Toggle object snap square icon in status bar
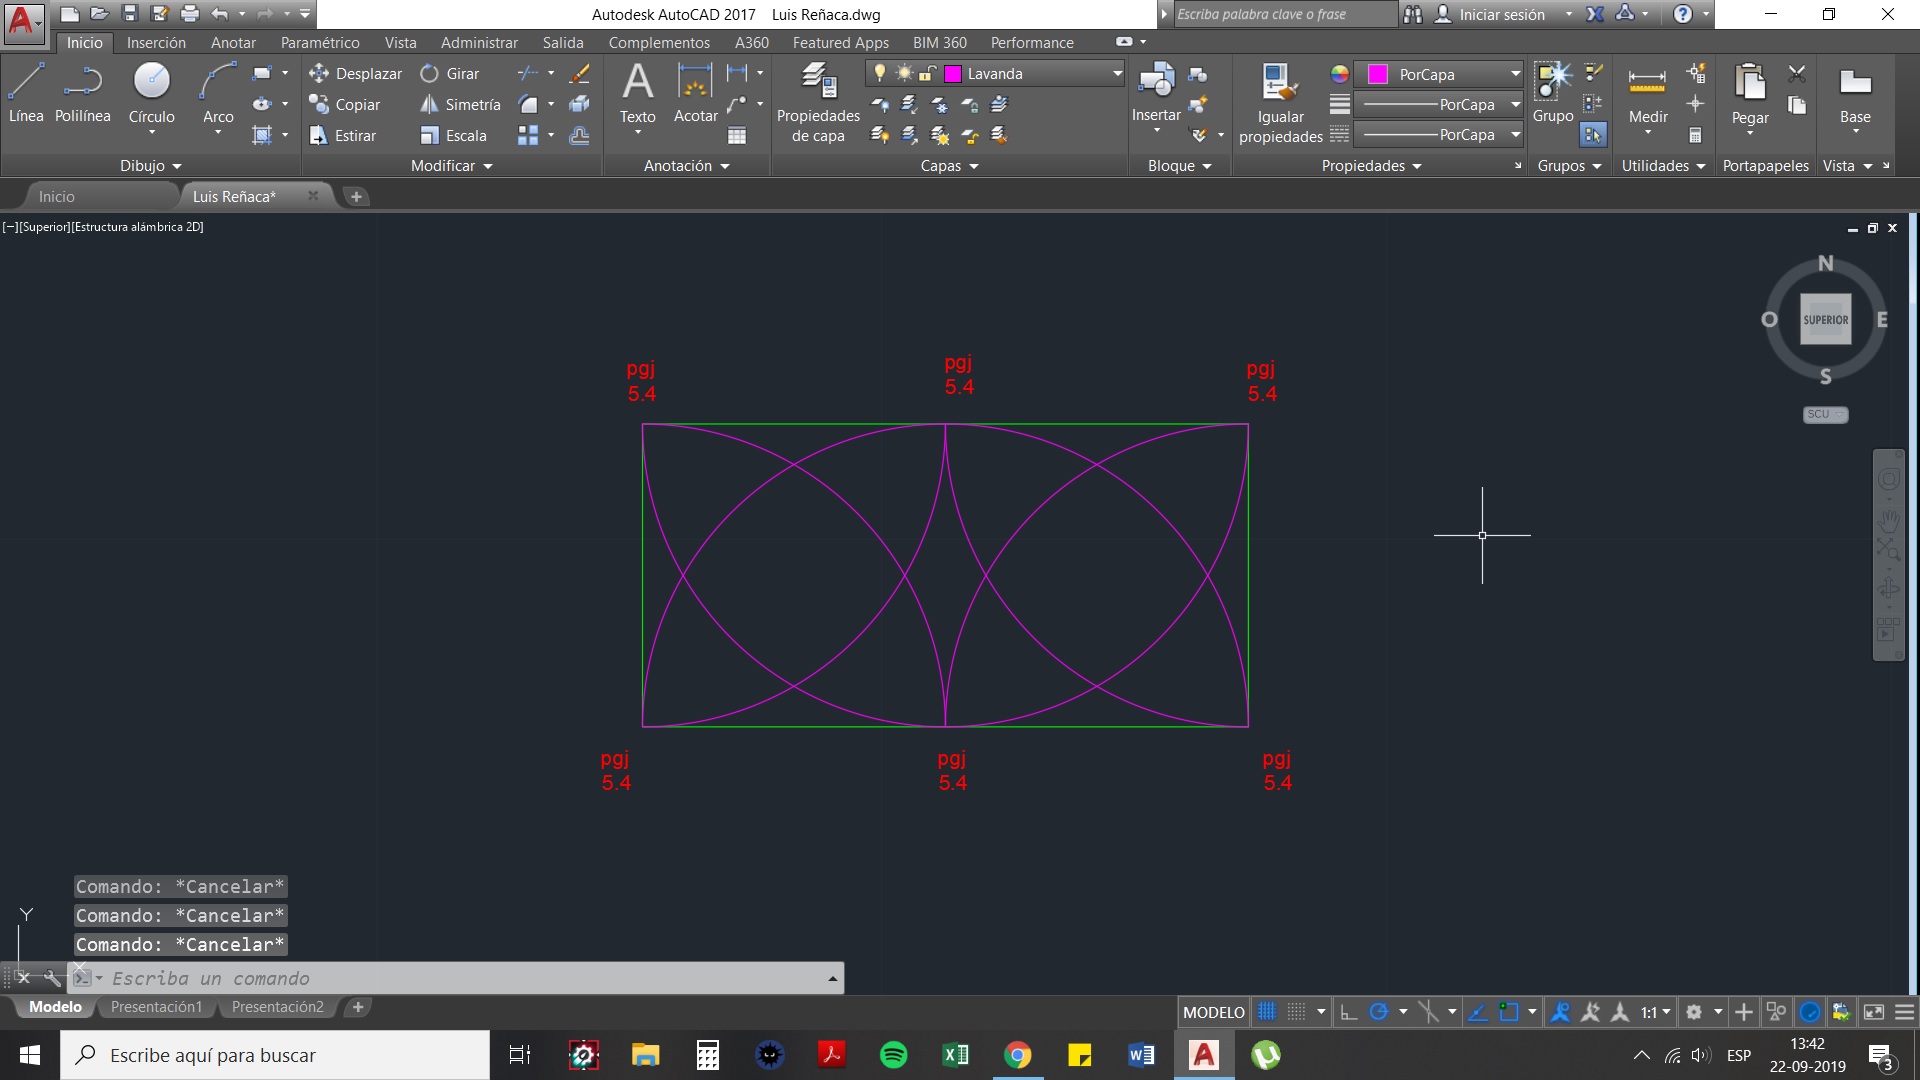Image resolution: width=1920 pixels, height=1080 pixels. pyautogui.click(x=1509, y=1012)
